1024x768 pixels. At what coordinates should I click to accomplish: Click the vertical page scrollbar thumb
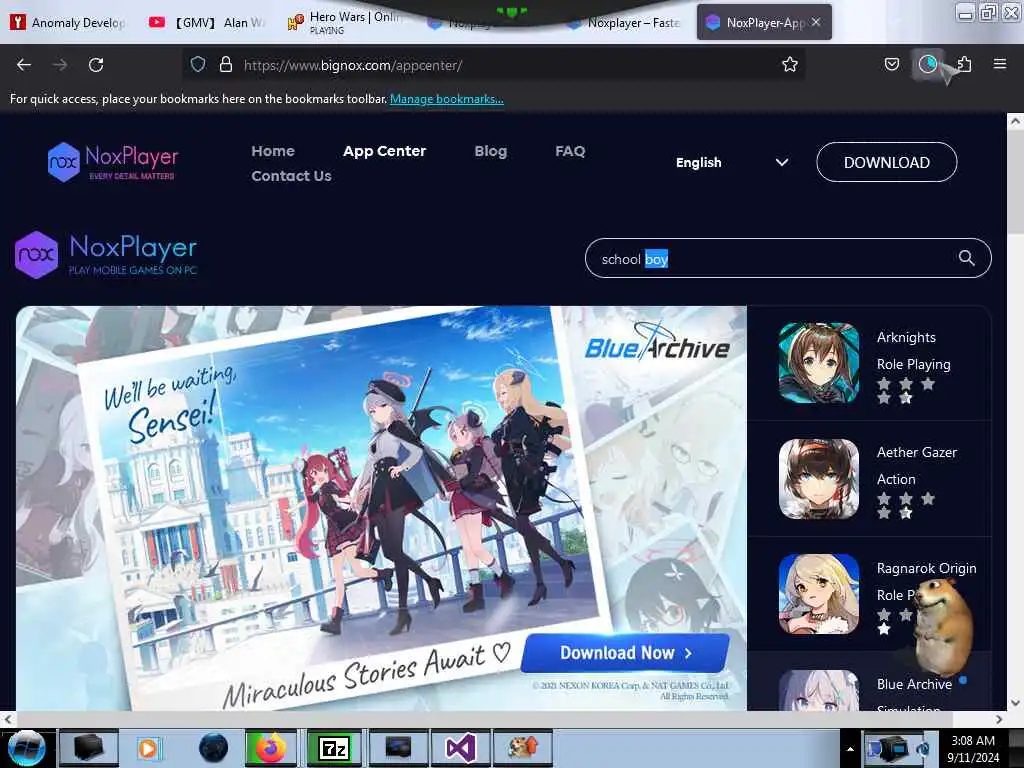click(x=1015, y=183)
